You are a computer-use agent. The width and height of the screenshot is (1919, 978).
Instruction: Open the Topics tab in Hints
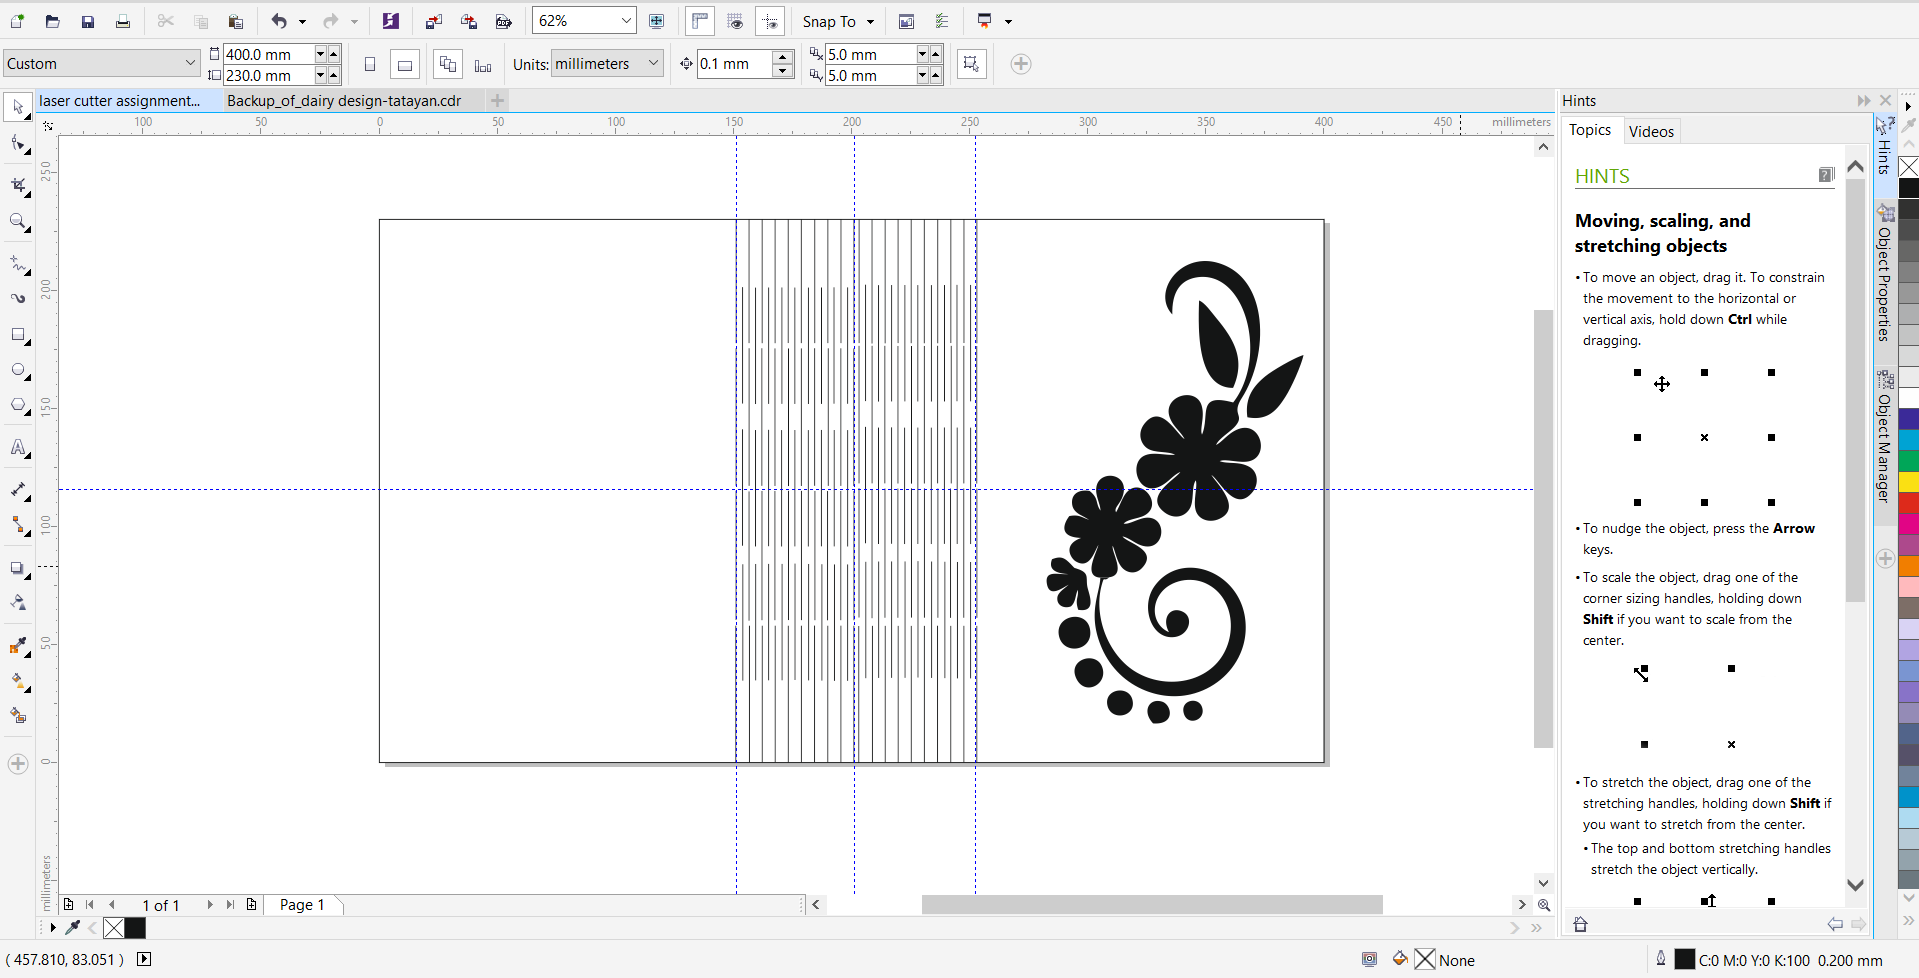1590,130
